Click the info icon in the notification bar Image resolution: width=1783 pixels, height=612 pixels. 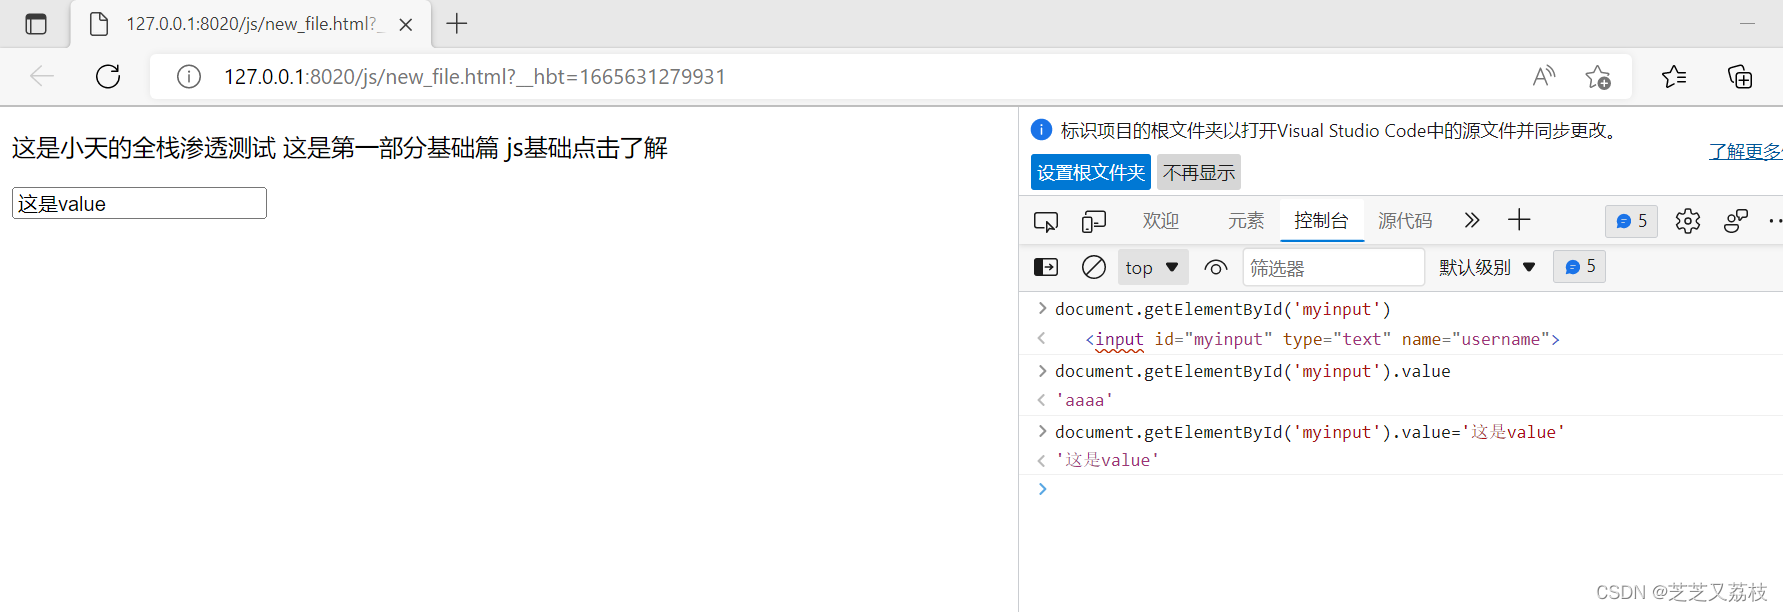1041,130
